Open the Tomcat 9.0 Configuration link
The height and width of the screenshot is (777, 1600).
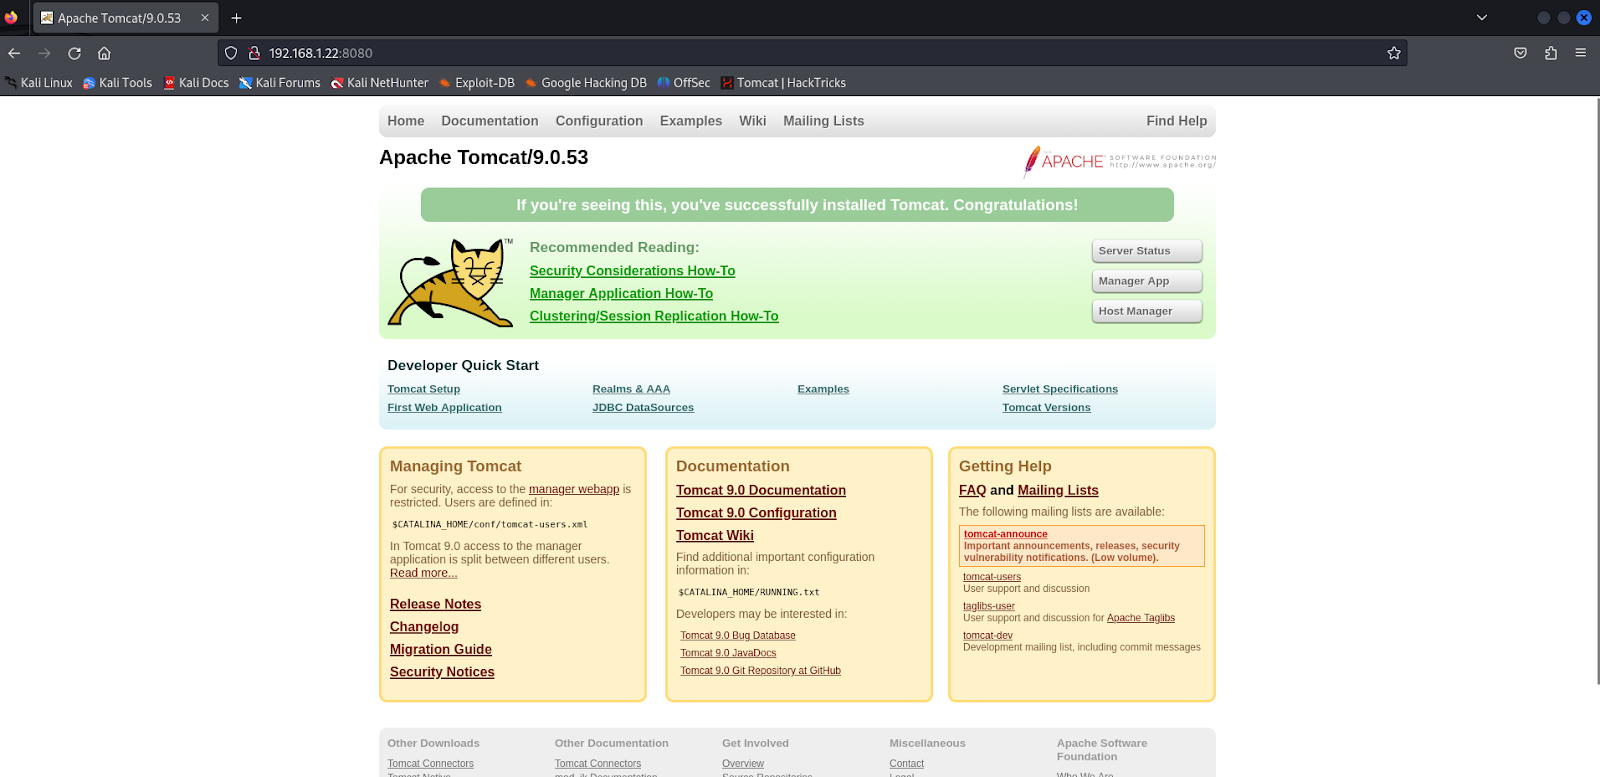click(756, 513)
